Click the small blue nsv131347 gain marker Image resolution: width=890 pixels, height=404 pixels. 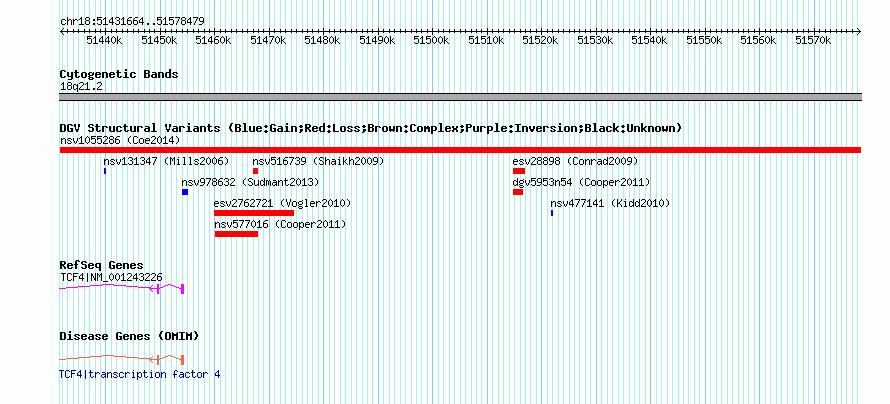tap(105, 171)
